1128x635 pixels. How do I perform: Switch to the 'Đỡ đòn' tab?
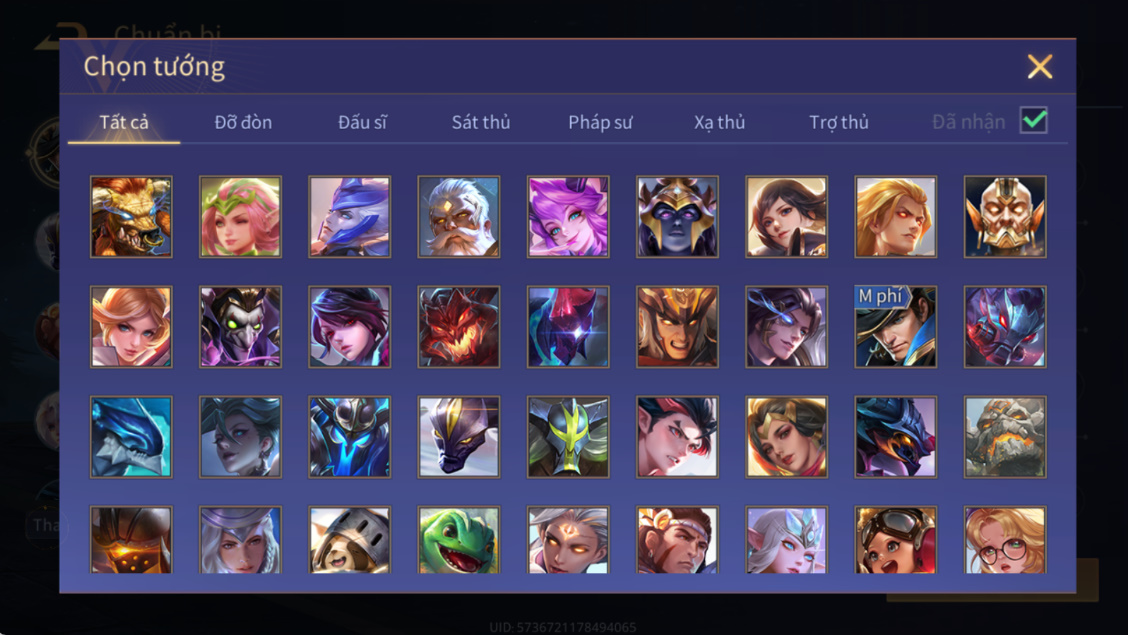[243, 122]
